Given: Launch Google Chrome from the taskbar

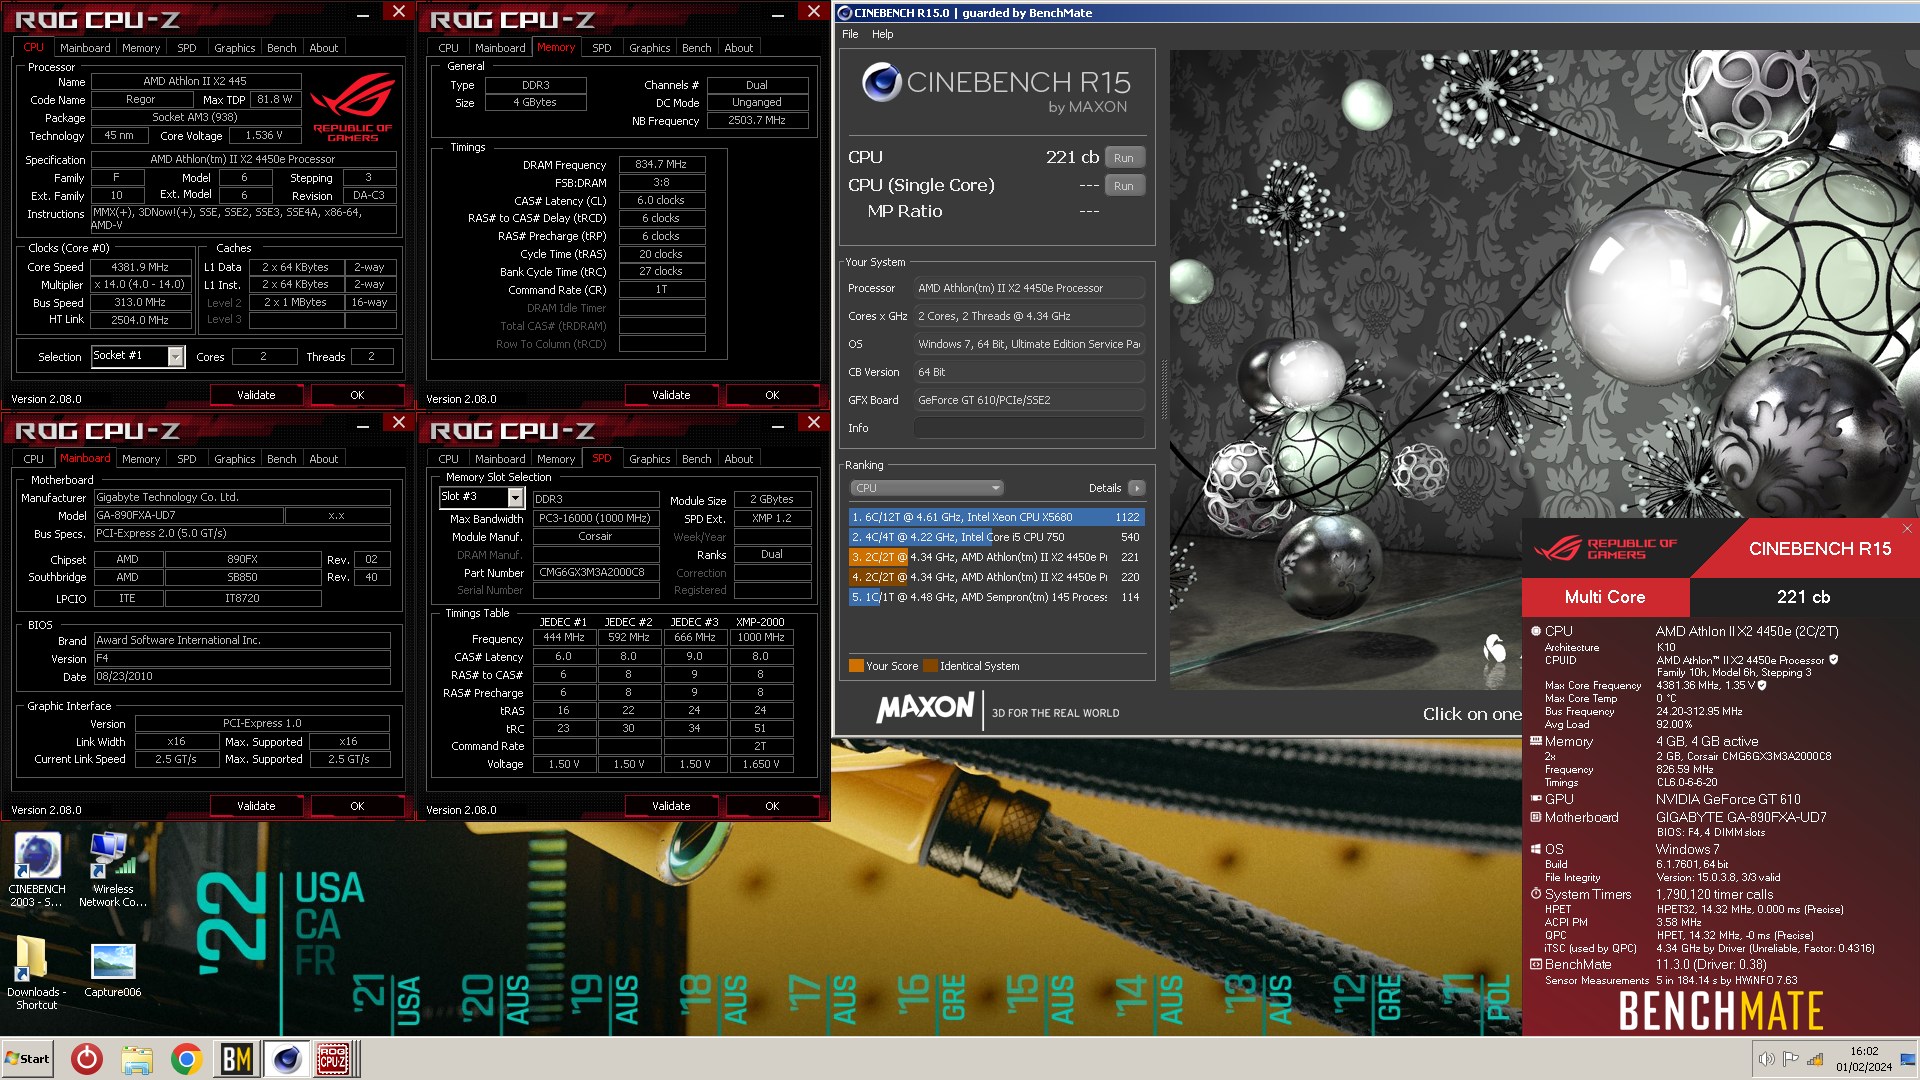Looking at the screenshot, I should click(x=186, y=1059).
